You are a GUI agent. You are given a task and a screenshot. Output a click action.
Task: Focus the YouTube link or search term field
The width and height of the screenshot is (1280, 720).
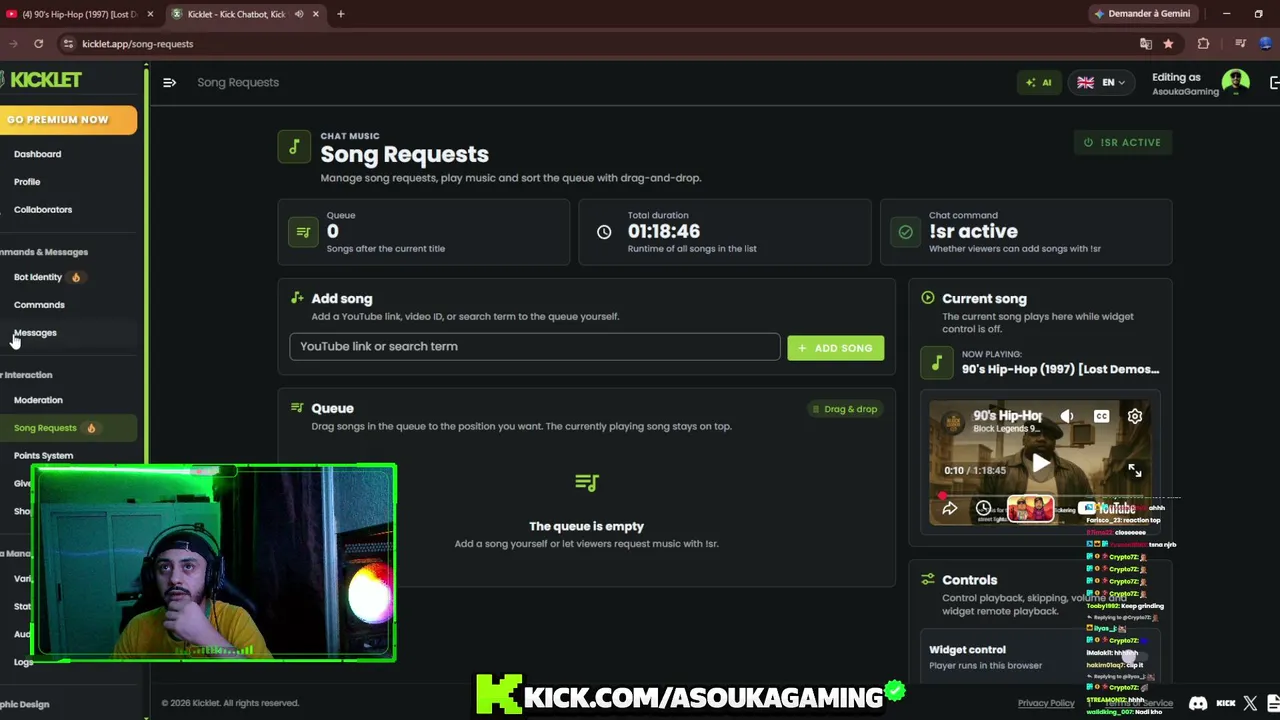point(534,347)
